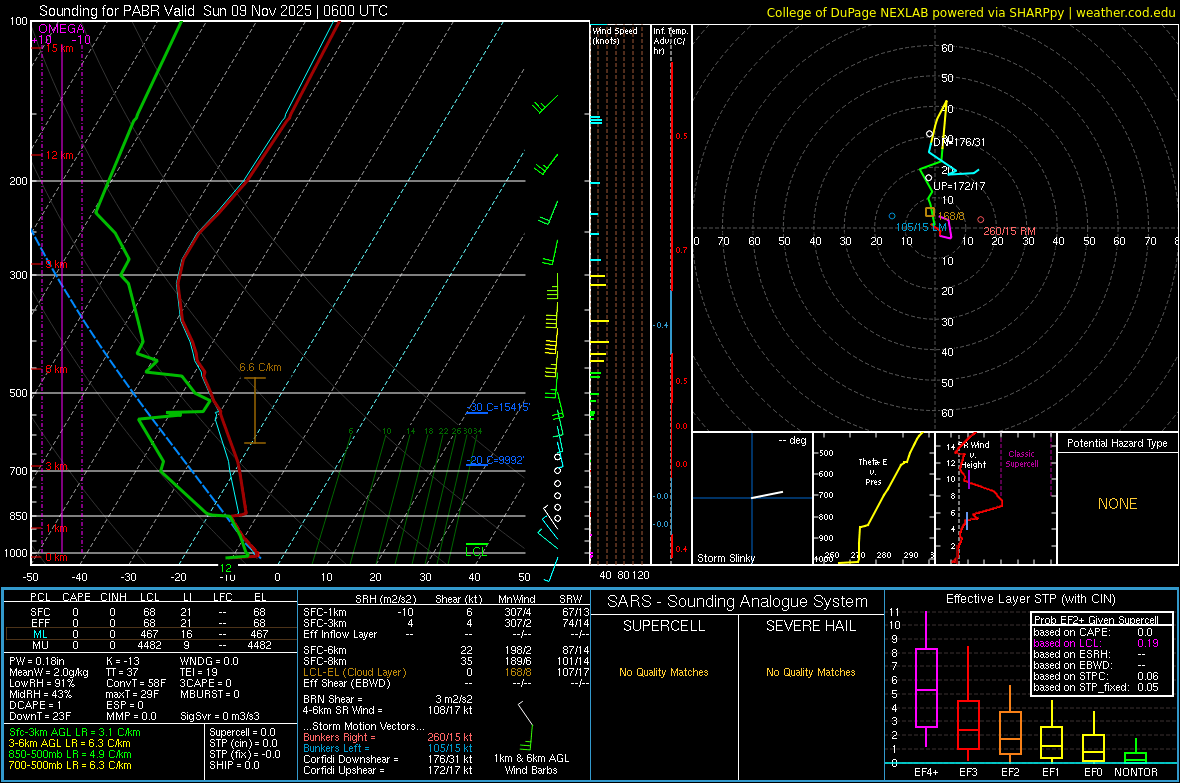Click the K = -13 index
Image resolution: width=1180 pixels, height=783 pixels.
click(x=123, y=661)
